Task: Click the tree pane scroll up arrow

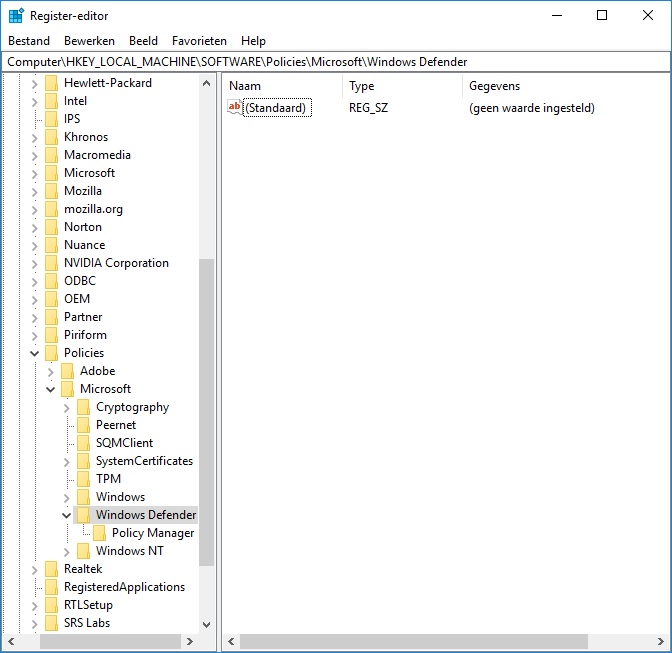Action: [207, 83]
